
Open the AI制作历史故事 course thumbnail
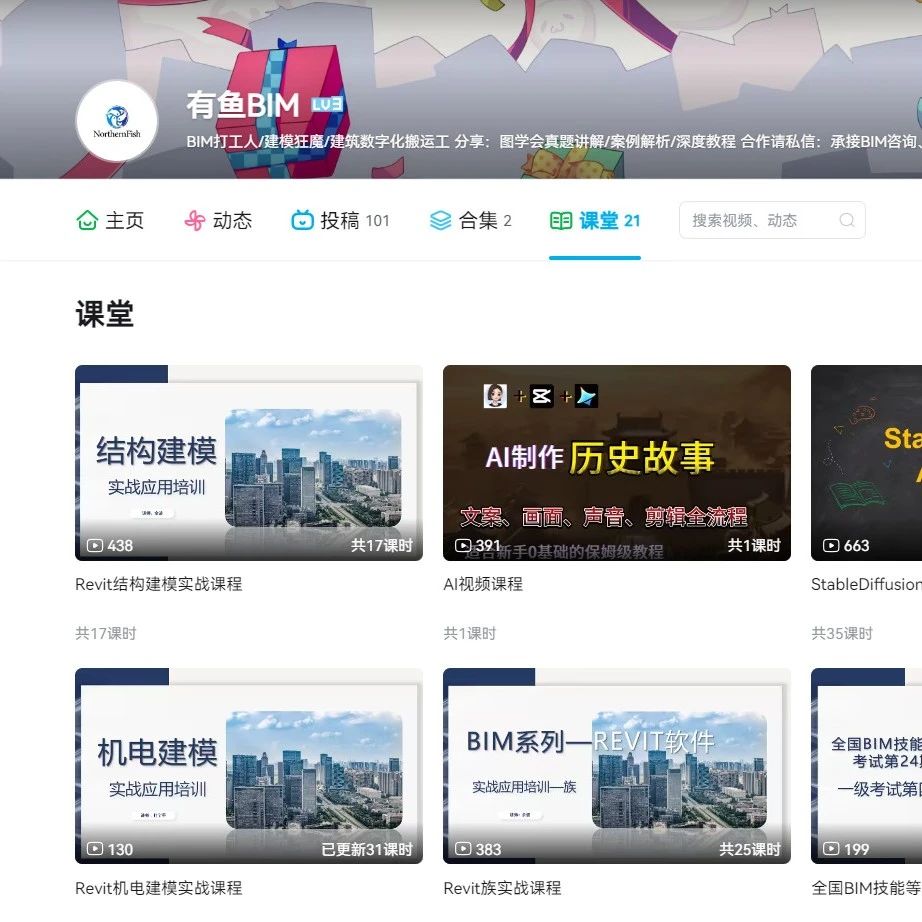[x=617, y=463]
